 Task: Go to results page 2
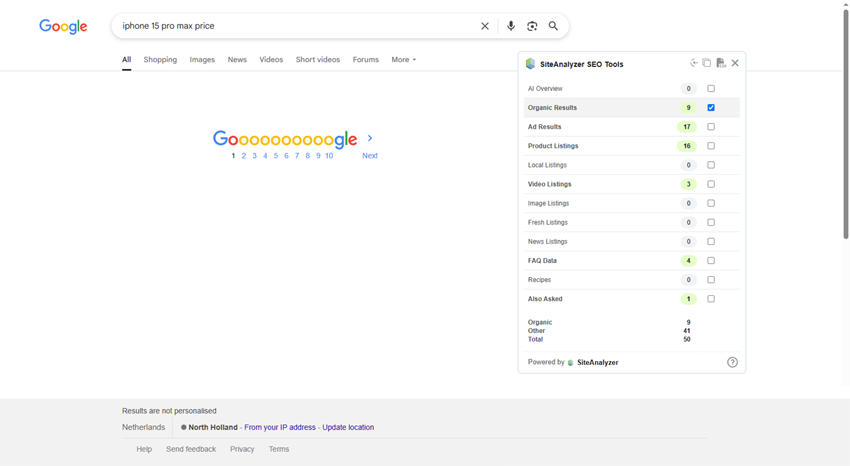(244, 156)
